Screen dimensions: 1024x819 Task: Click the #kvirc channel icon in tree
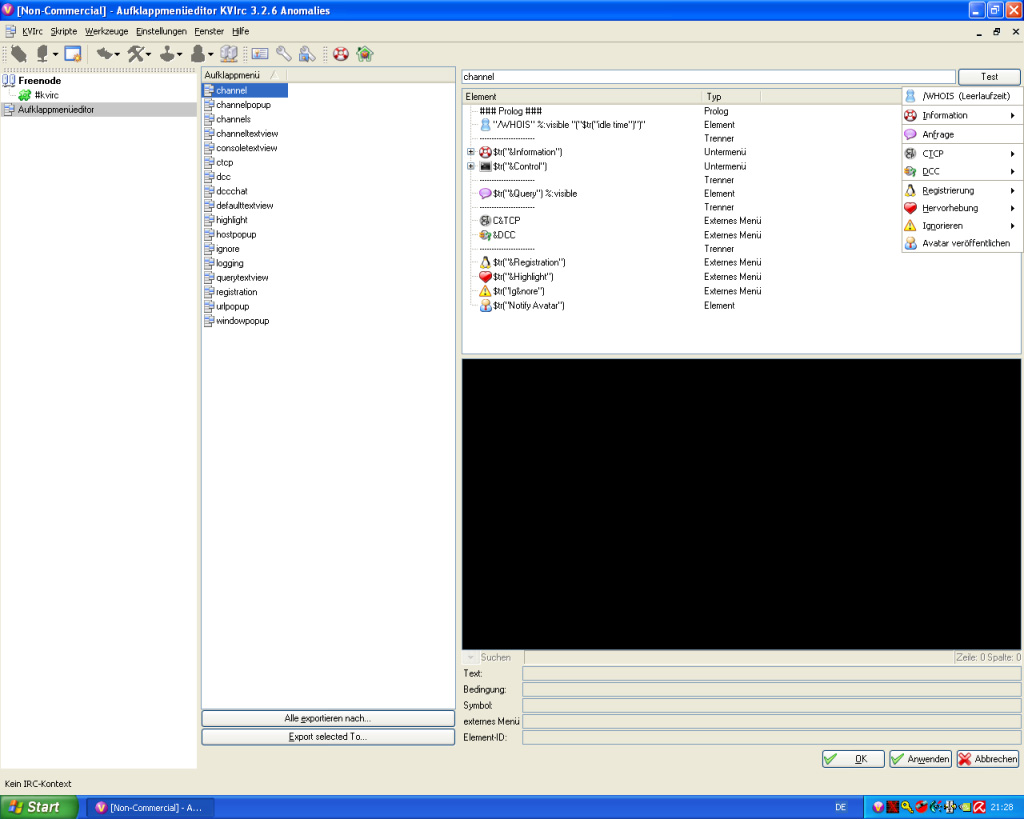(x=25, y=95)
